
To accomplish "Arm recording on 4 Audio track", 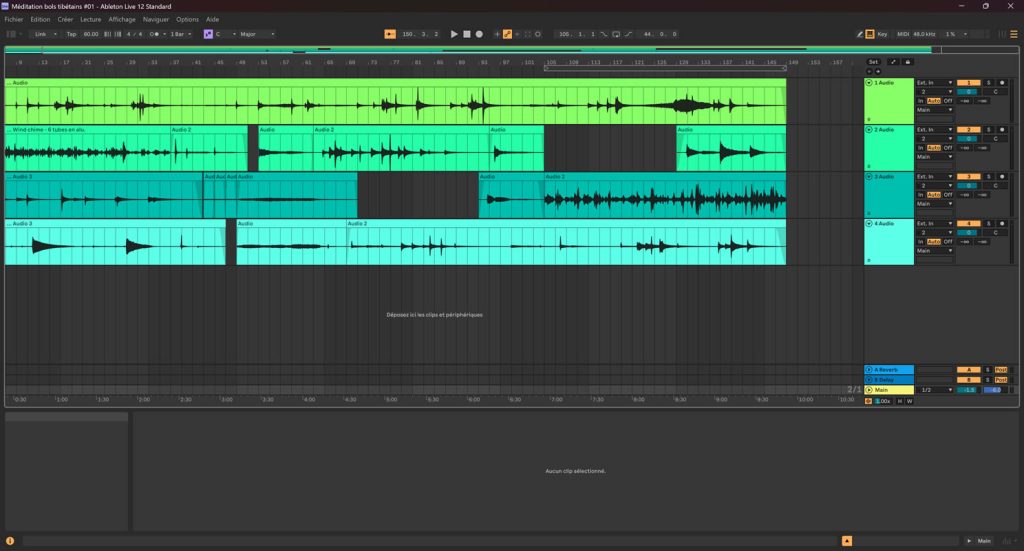I will (1002, 224).
